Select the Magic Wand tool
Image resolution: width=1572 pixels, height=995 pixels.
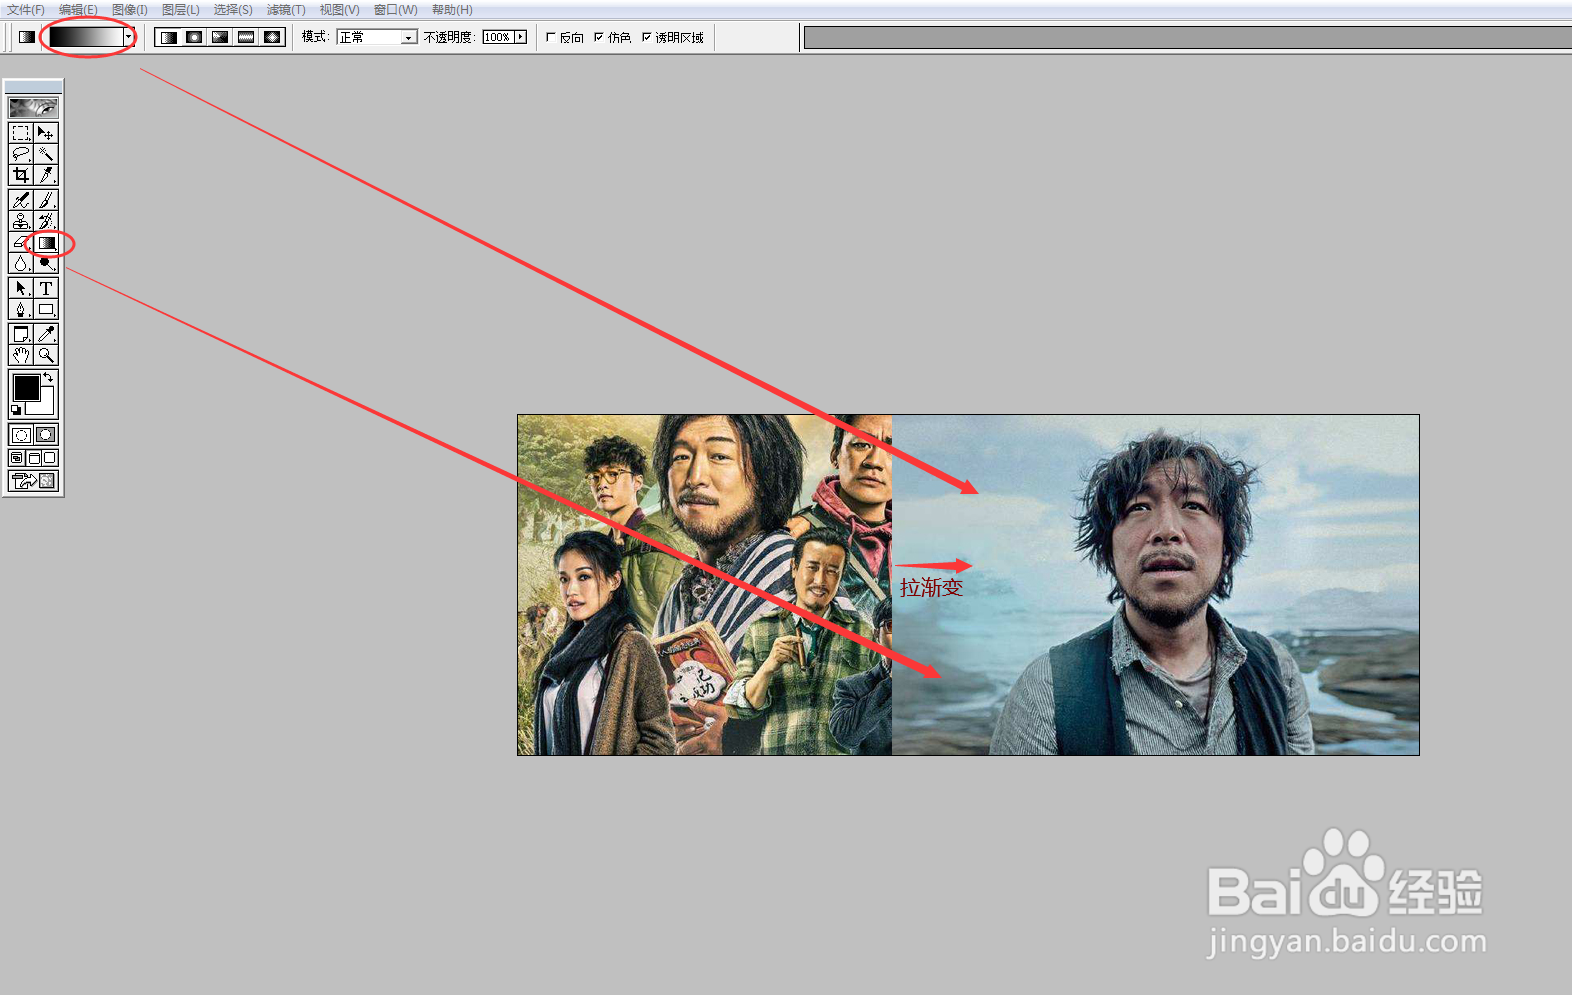(x=46, y=154)
